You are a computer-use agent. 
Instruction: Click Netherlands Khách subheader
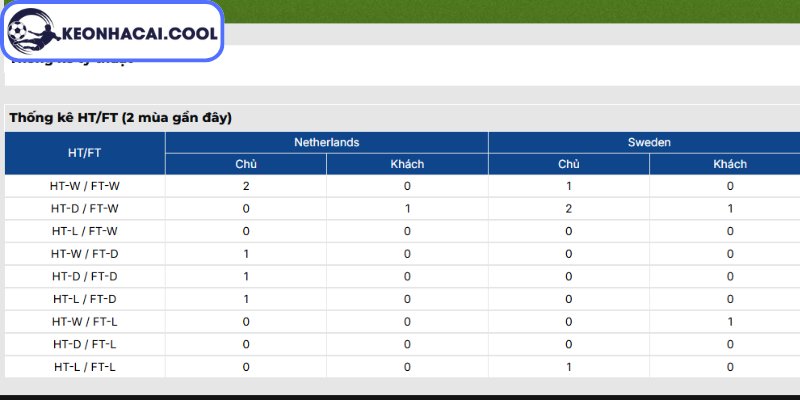click(407, 164)
